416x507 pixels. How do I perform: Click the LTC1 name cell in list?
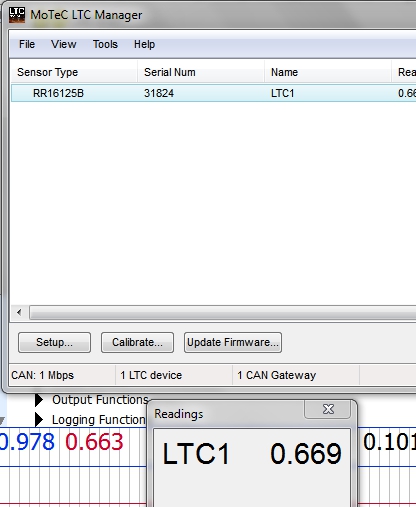(x=283, y=93)
